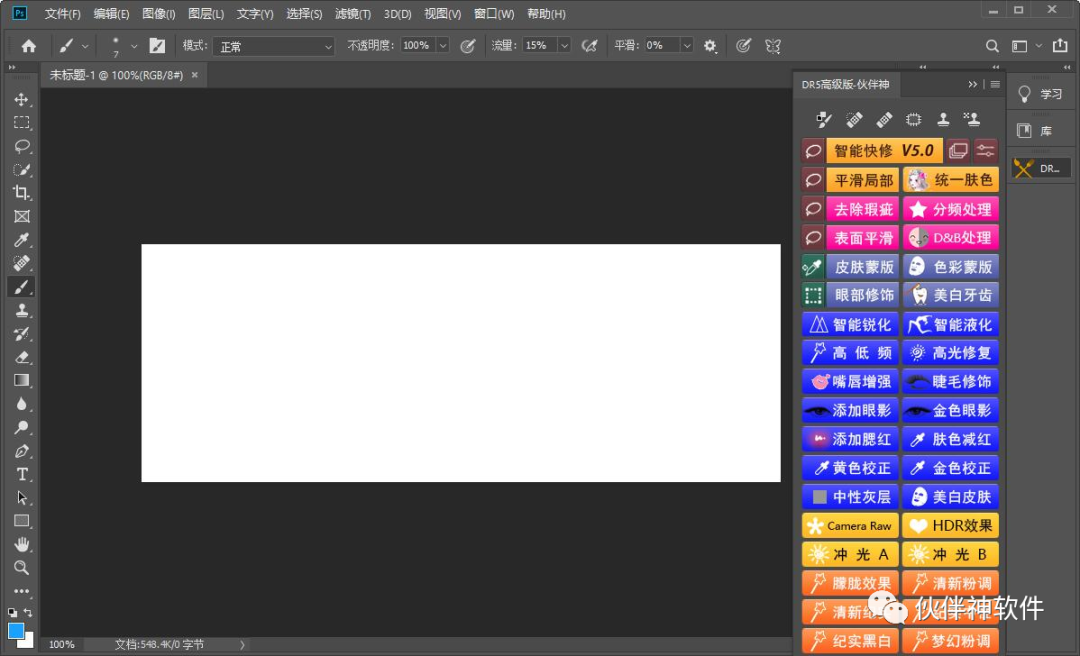Open the 文件(F) menu
Image resolution: width=1080 pixels, height=656 pixels.
[x=62, y=14]
